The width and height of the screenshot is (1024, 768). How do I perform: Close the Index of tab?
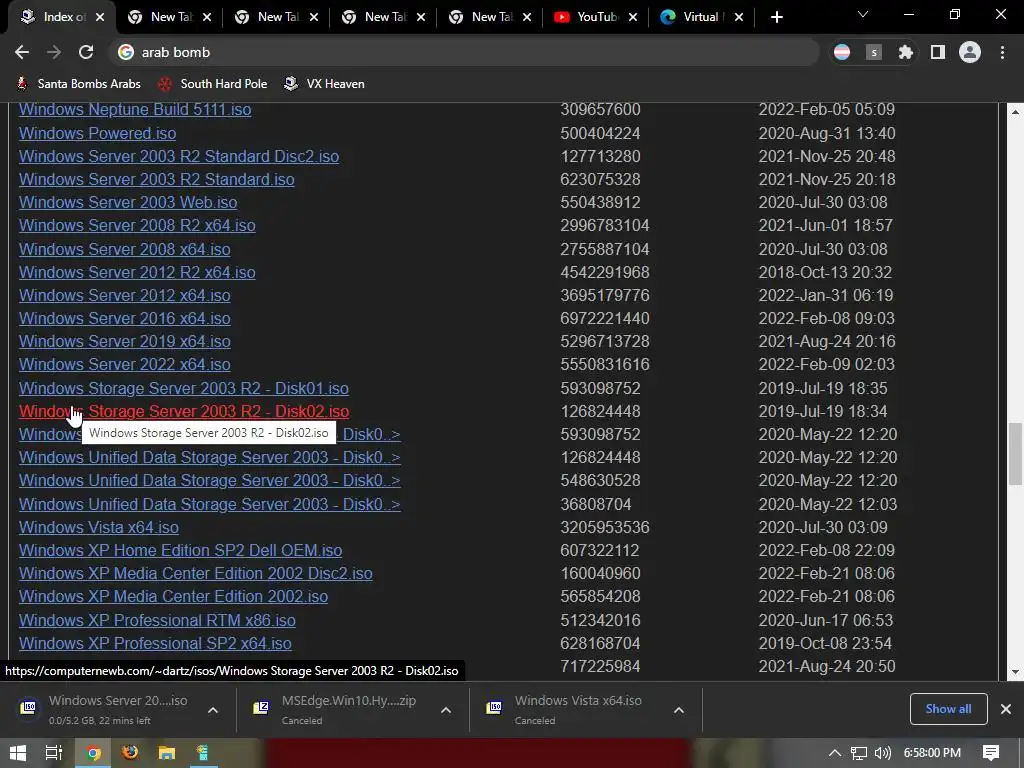[100, 18]
